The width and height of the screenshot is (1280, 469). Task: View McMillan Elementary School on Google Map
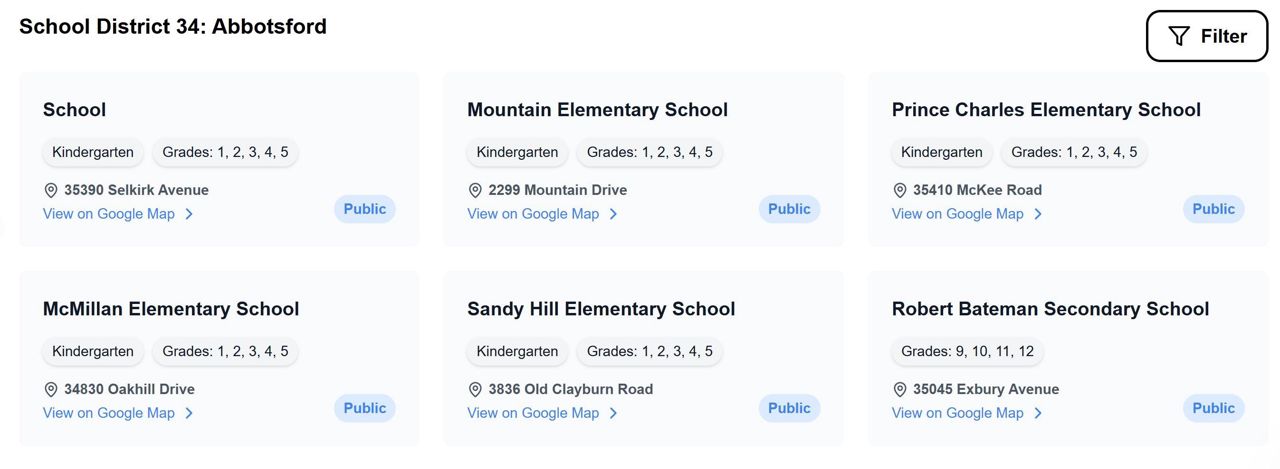(x=108, y=413)
